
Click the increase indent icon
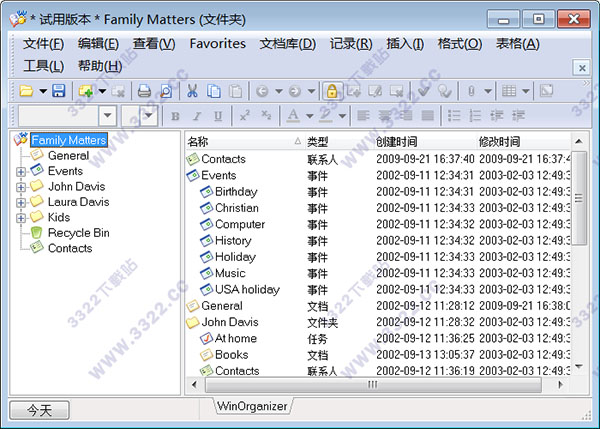pyautogui.click(x=518, y=116)
